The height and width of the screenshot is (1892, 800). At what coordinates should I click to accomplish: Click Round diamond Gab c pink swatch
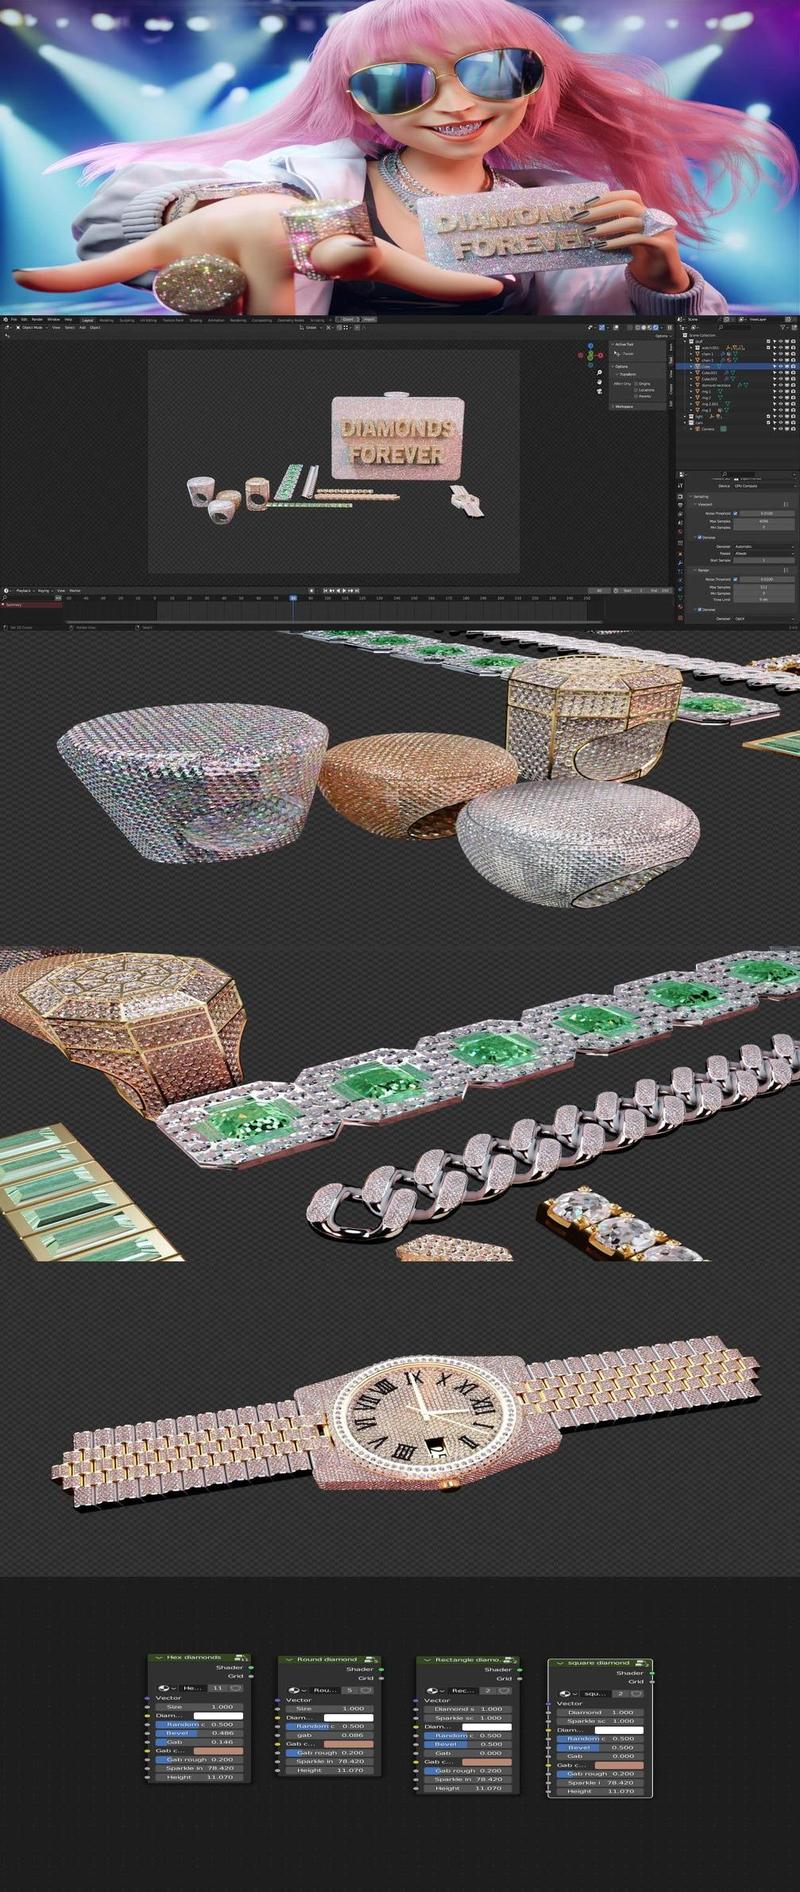pyautogui.click(x=349, y=1744)
